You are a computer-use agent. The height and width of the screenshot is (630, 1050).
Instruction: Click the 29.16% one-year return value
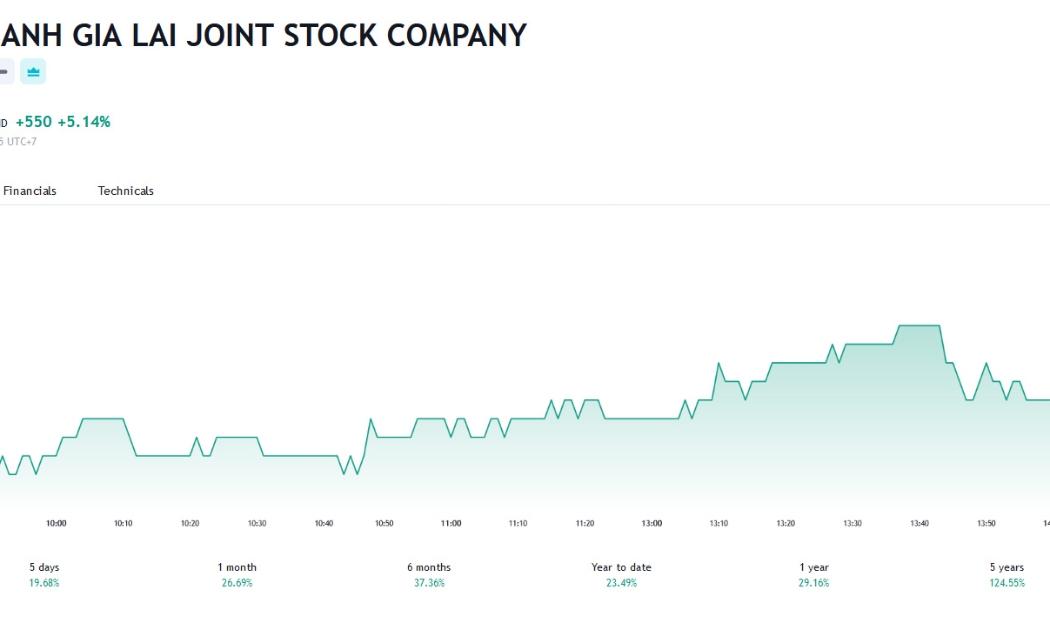point(814,583)
